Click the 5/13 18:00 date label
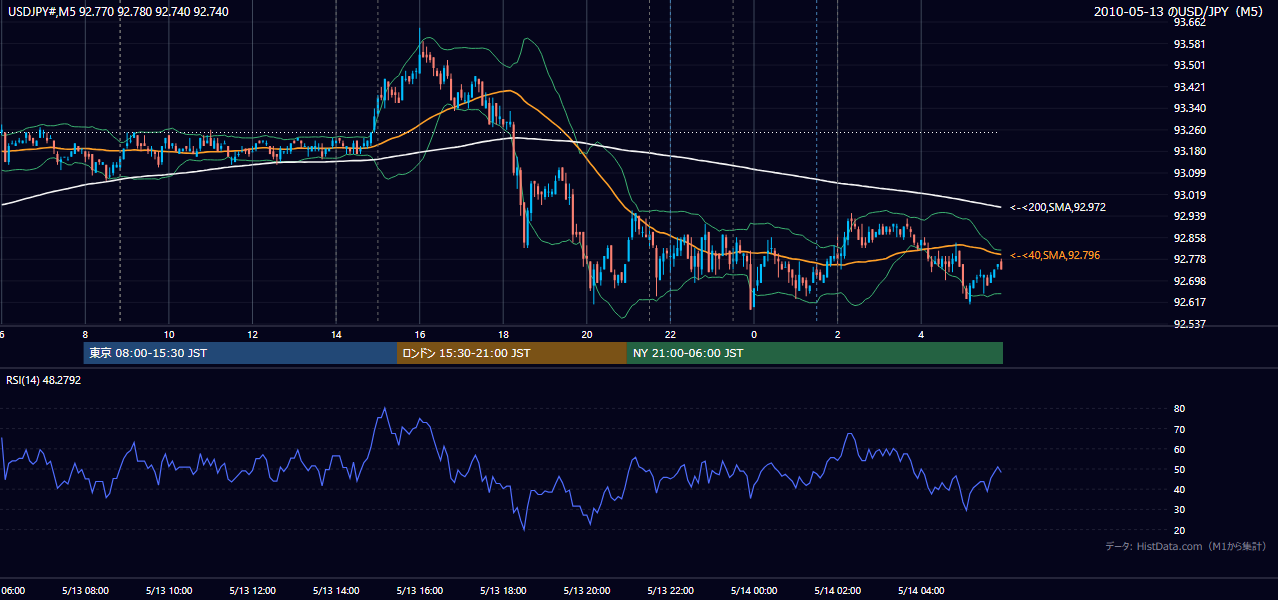The image size is (1278, 600). (x=503, y=590)
